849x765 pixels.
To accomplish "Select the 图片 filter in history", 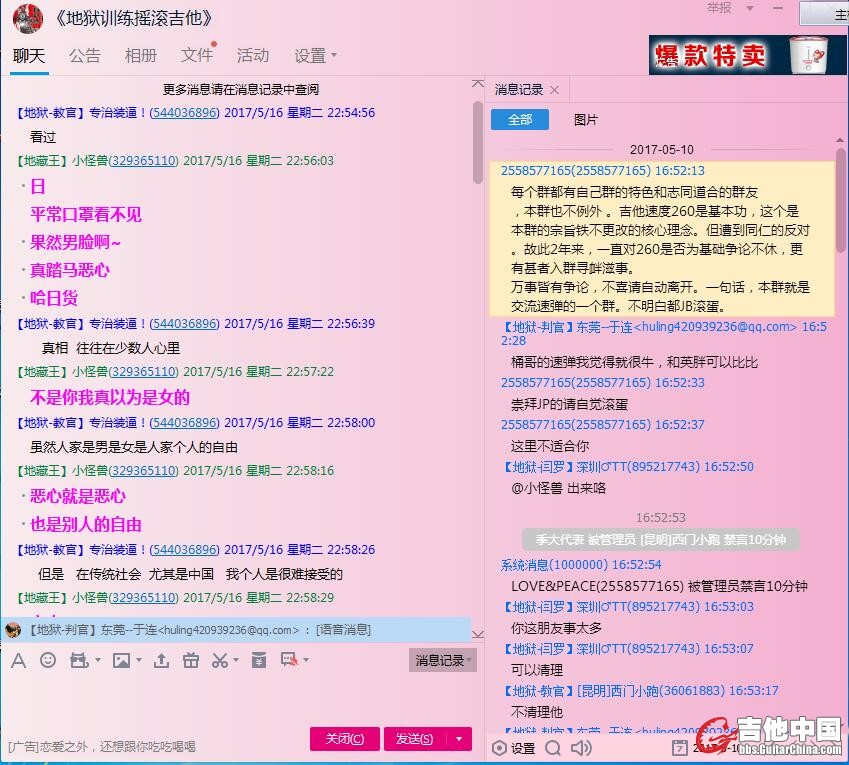I will click(585, 120).
